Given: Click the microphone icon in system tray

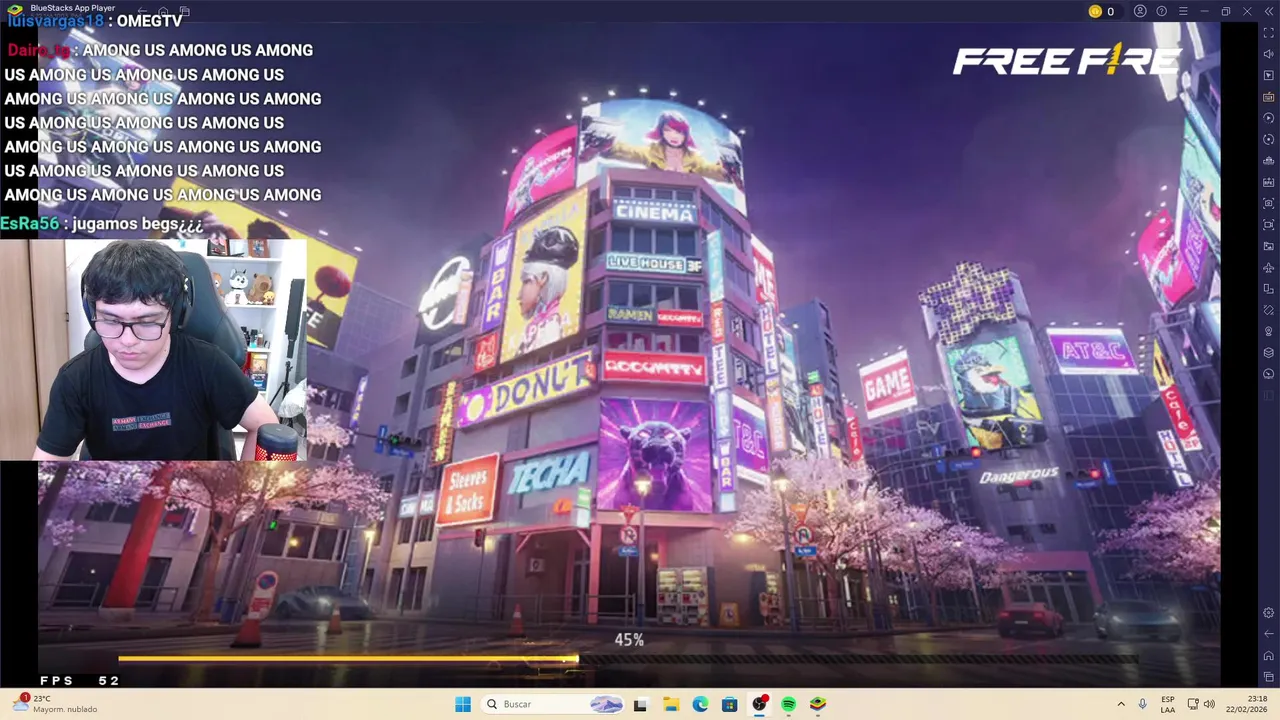Looking at the screenshot, I should pos(1142,704).
